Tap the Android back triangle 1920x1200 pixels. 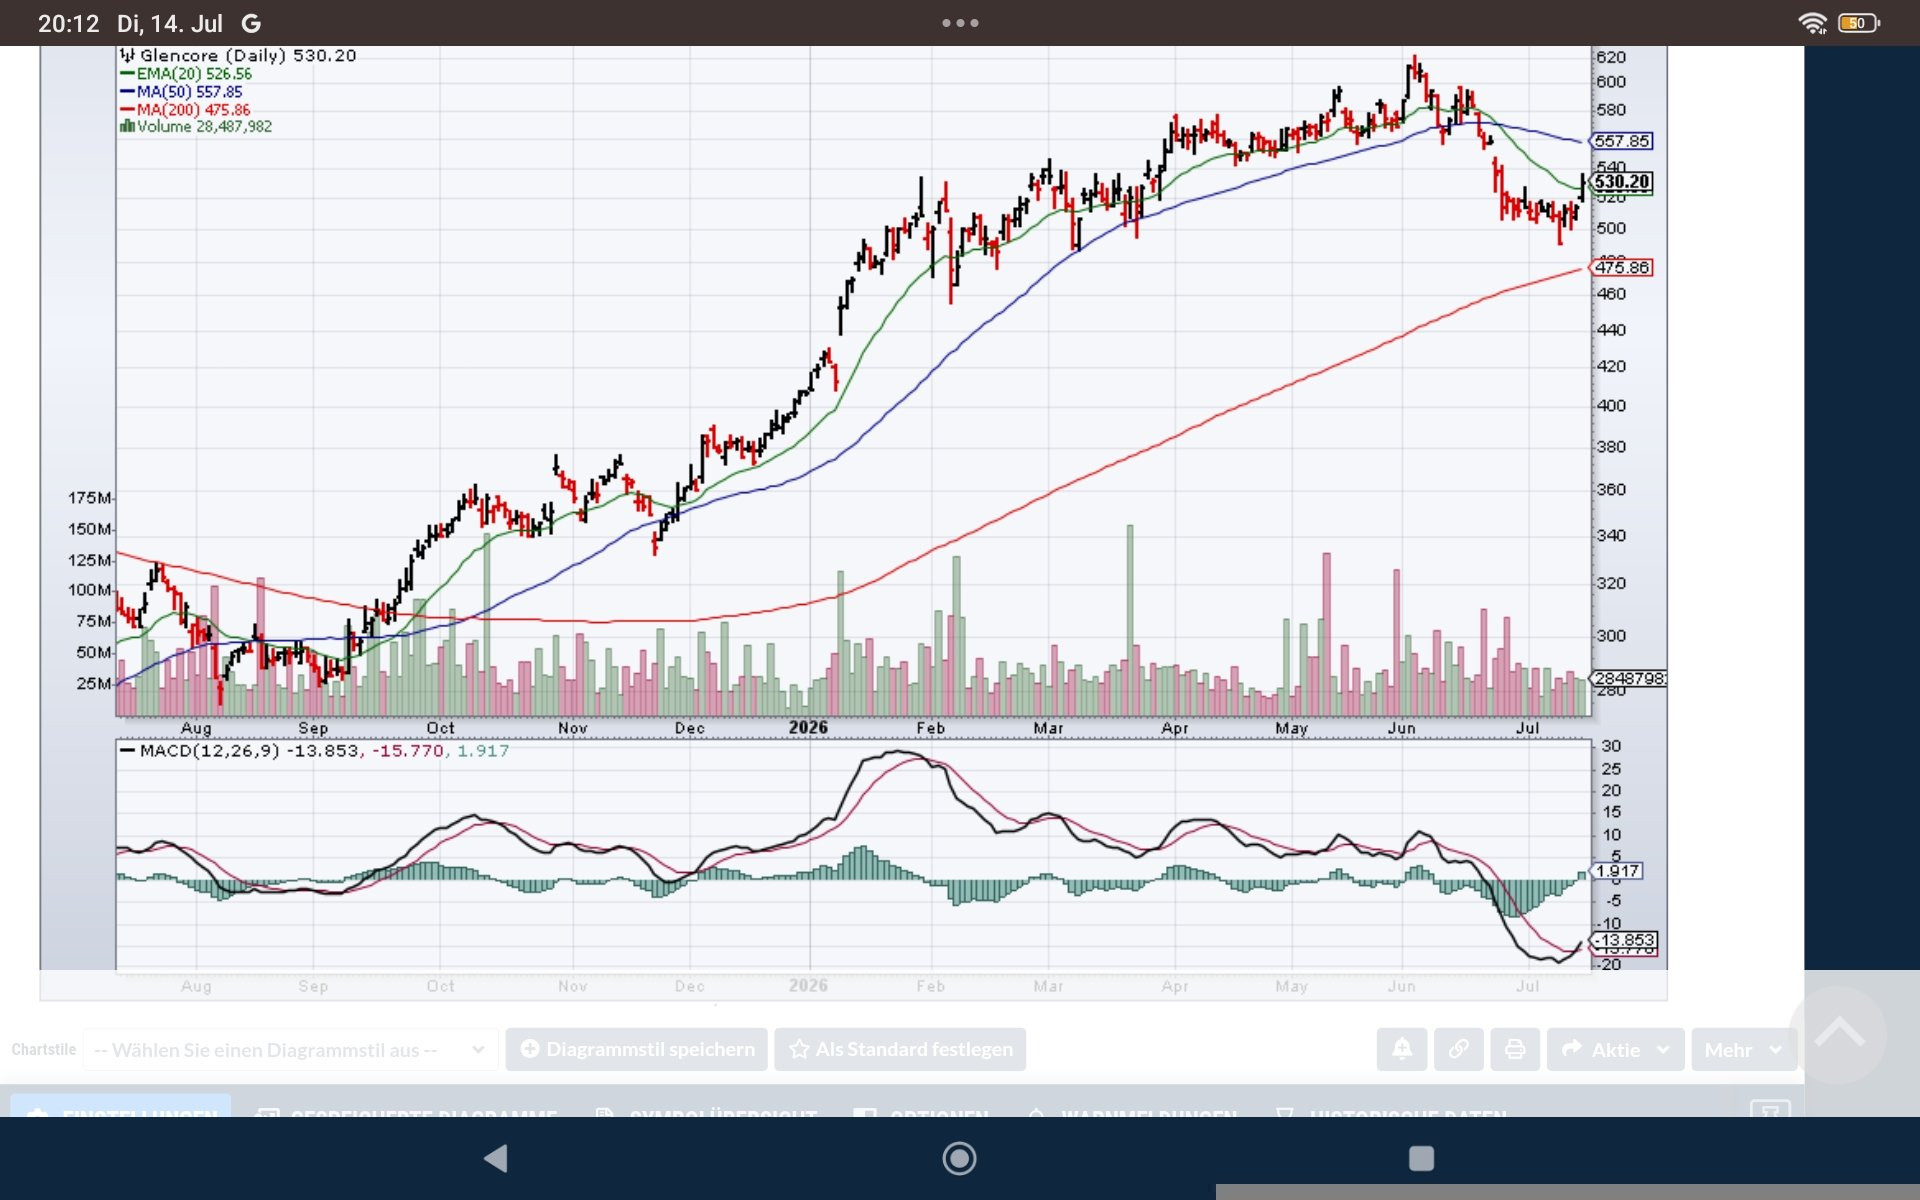[x=496, y=1158]
